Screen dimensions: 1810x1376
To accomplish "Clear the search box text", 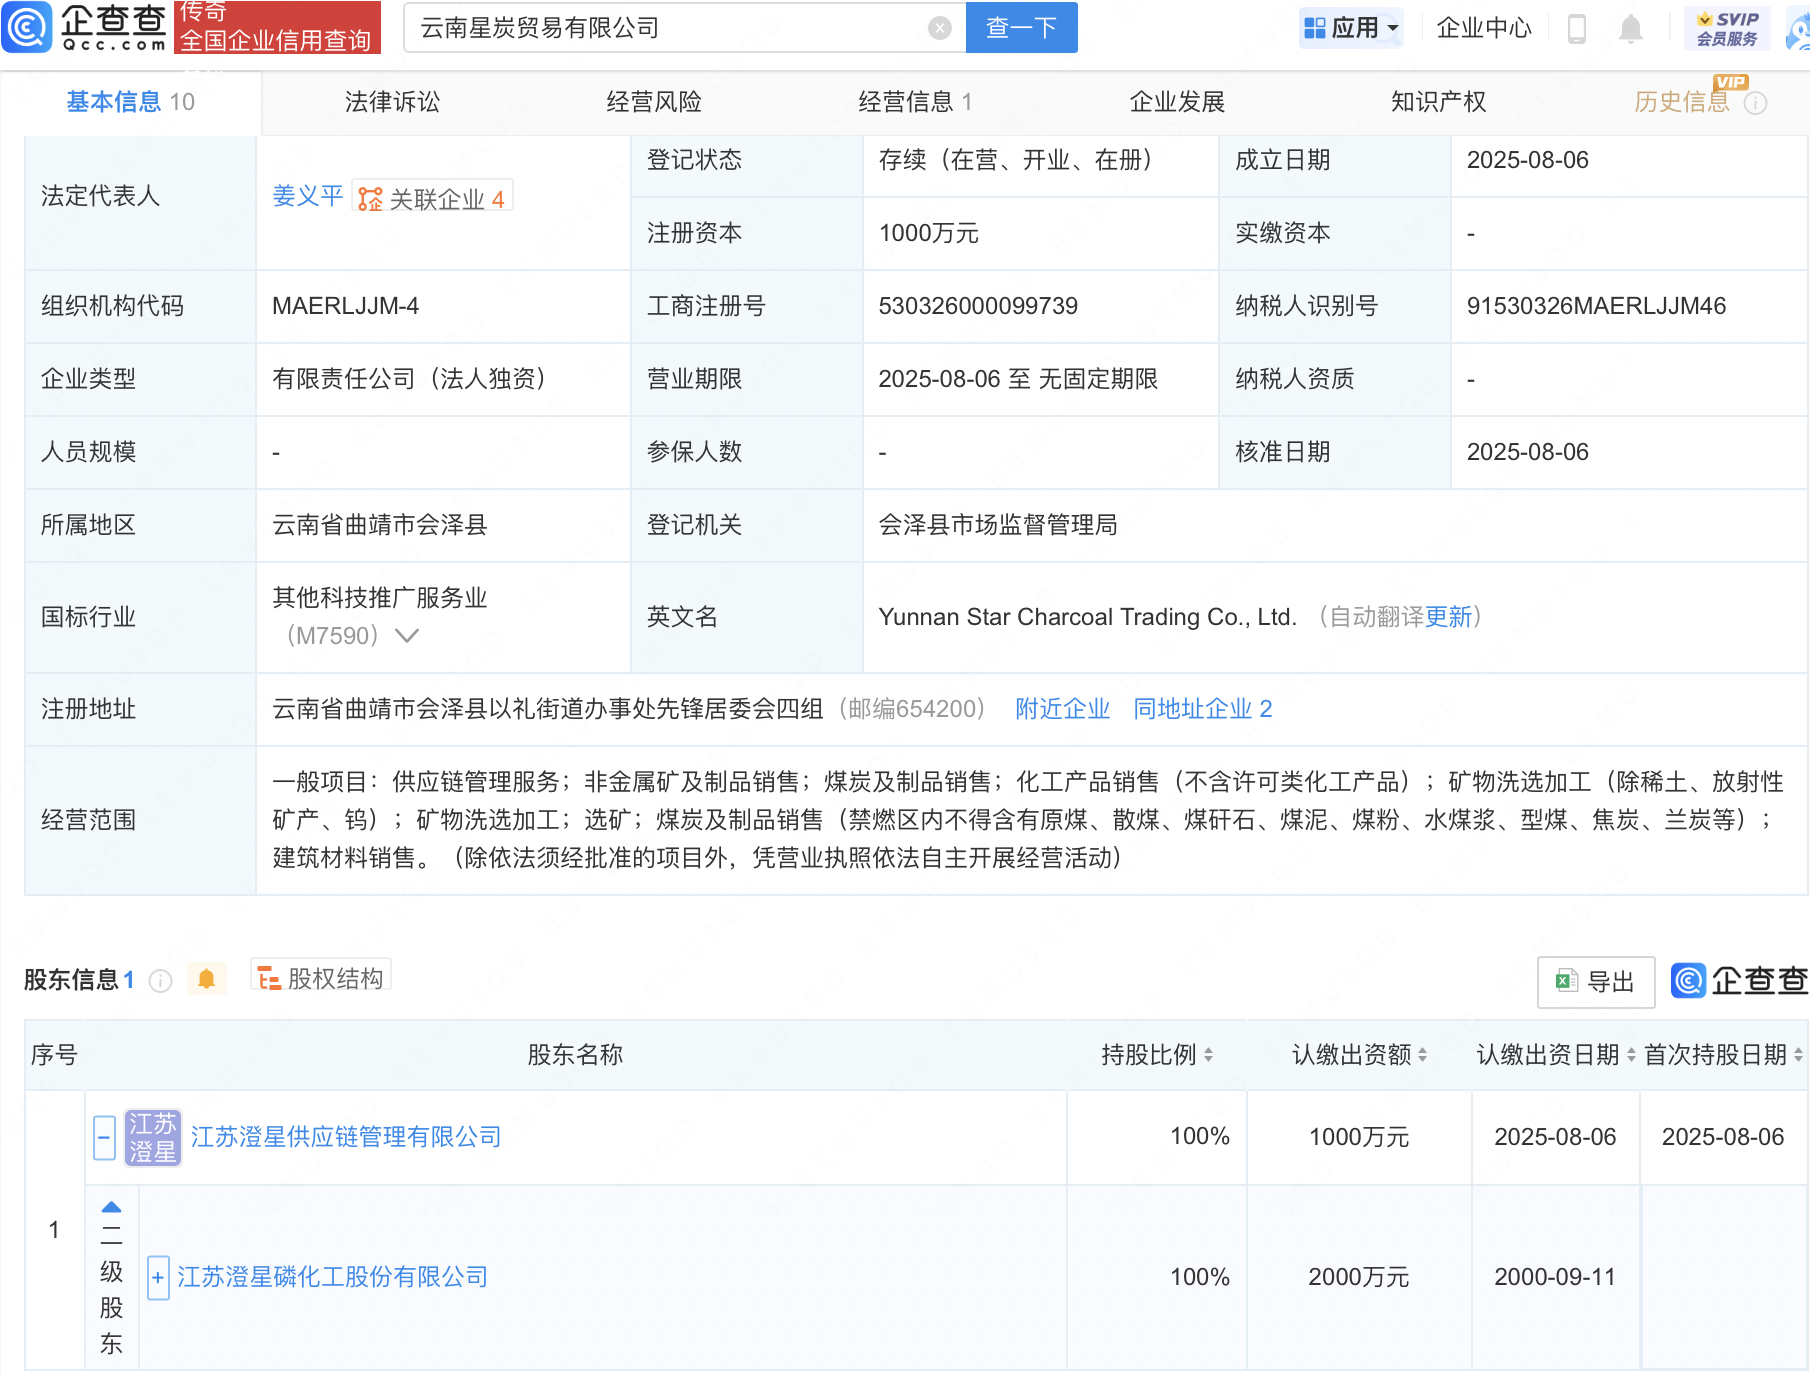I will click(x=939, y=28).
